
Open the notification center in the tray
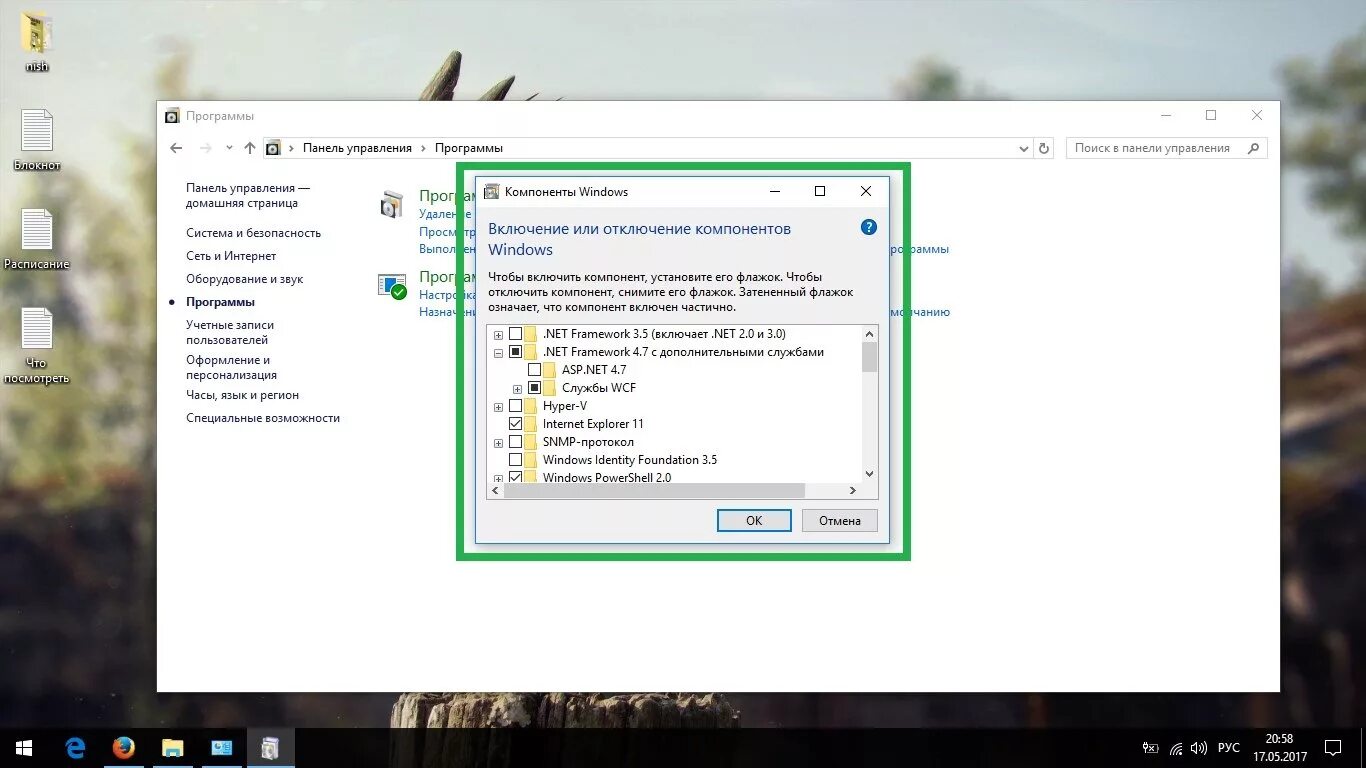[x=1332, y=748]
